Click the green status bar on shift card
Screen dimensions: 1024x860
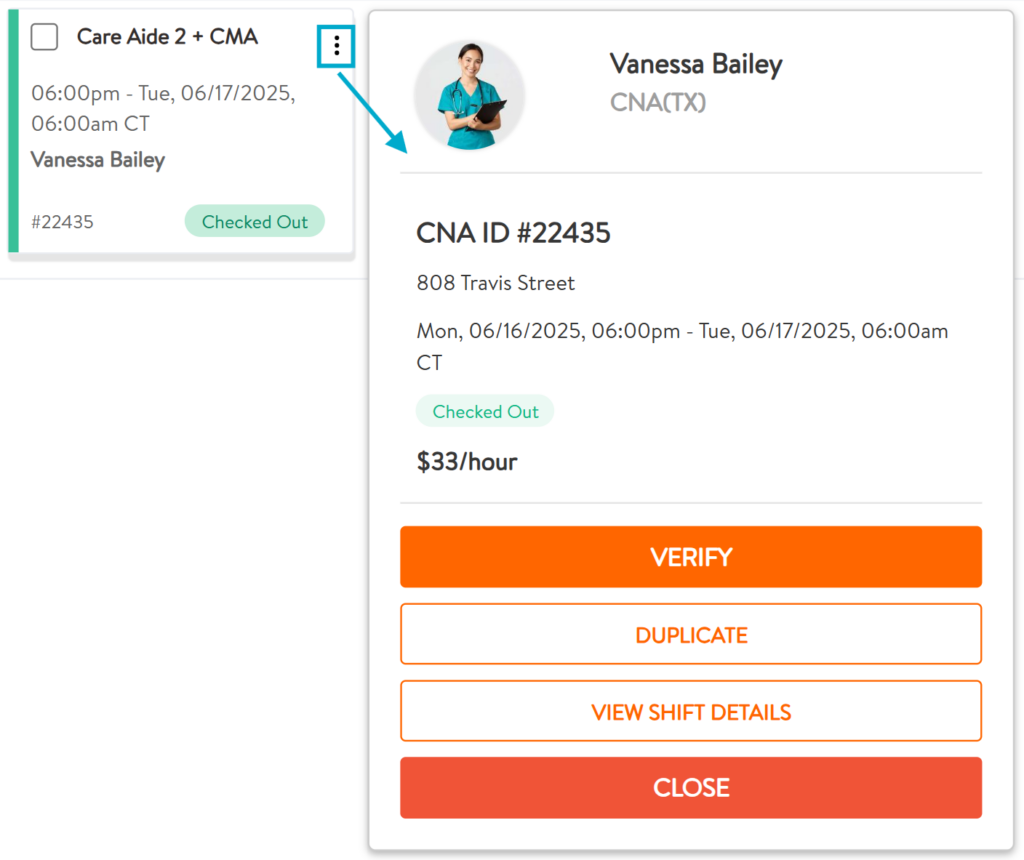point(13,131)
